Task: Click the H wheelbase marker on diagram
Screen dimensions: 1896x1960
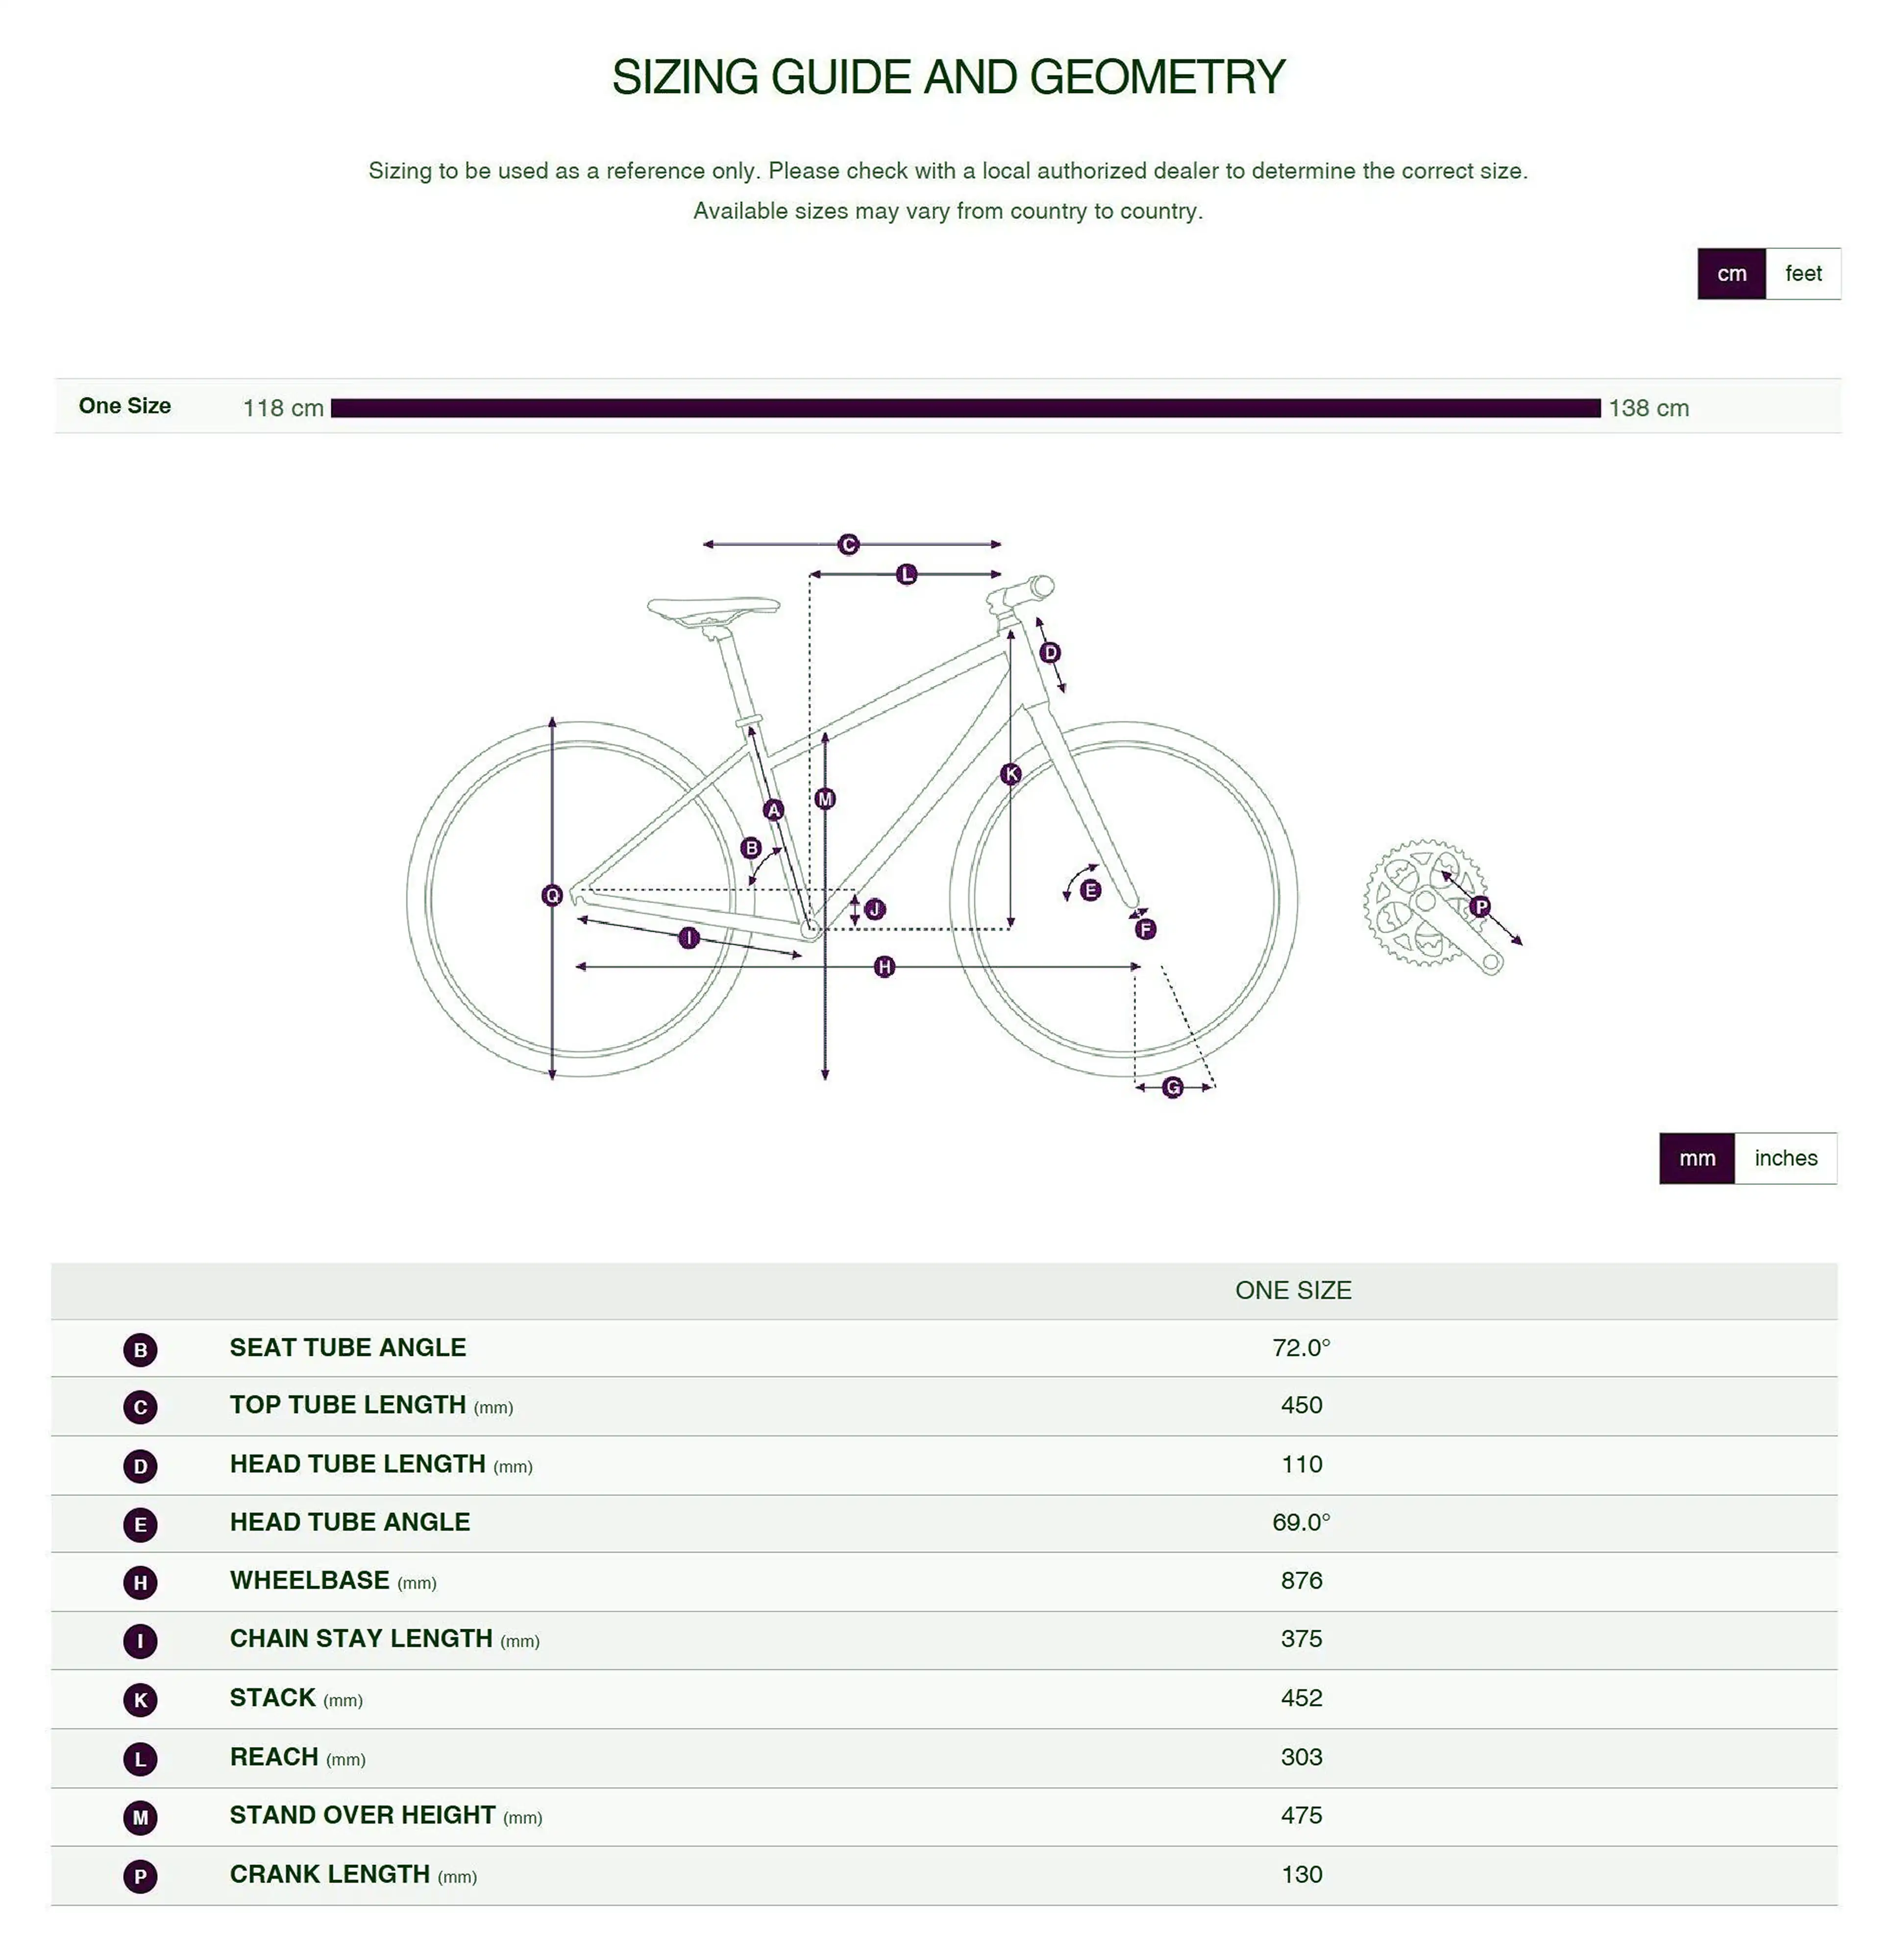Action: 884,967
